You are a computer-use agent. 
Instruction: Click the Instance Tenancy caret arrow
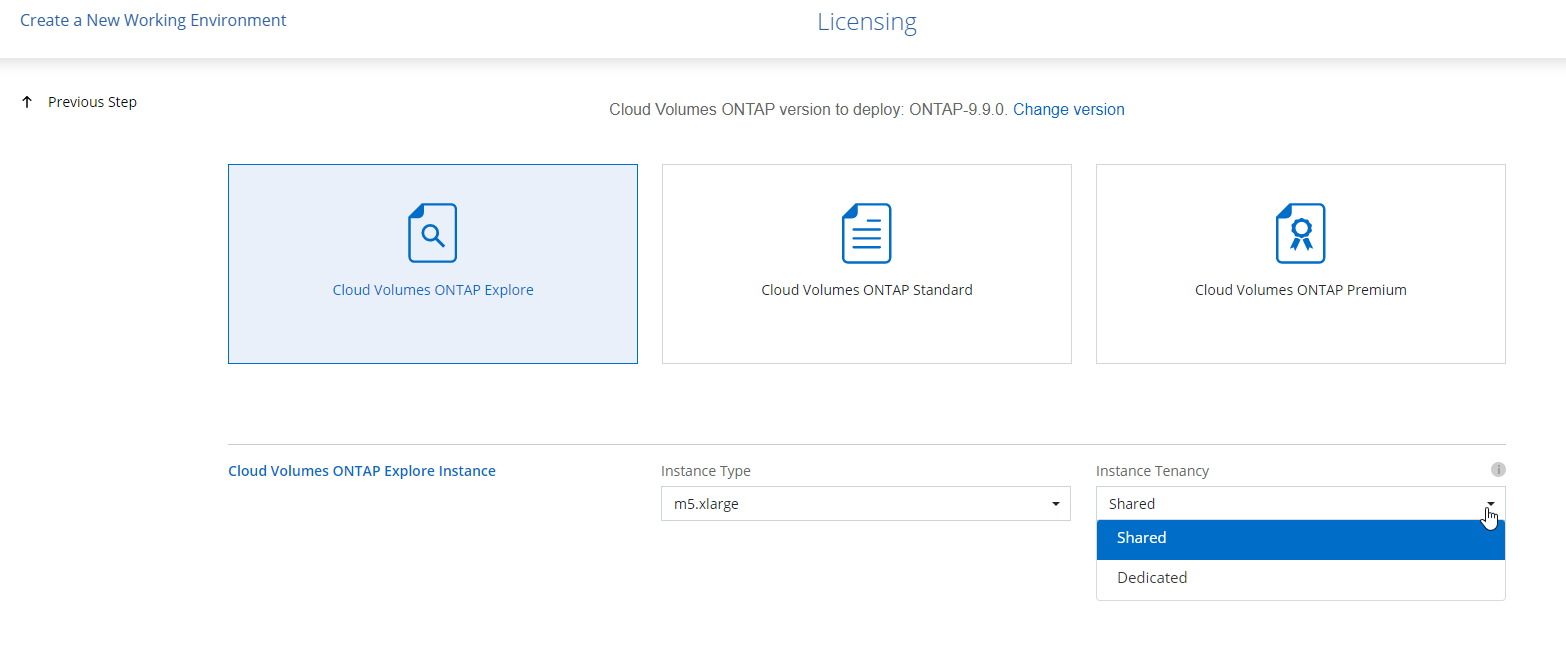click(x=1490, y=504)
